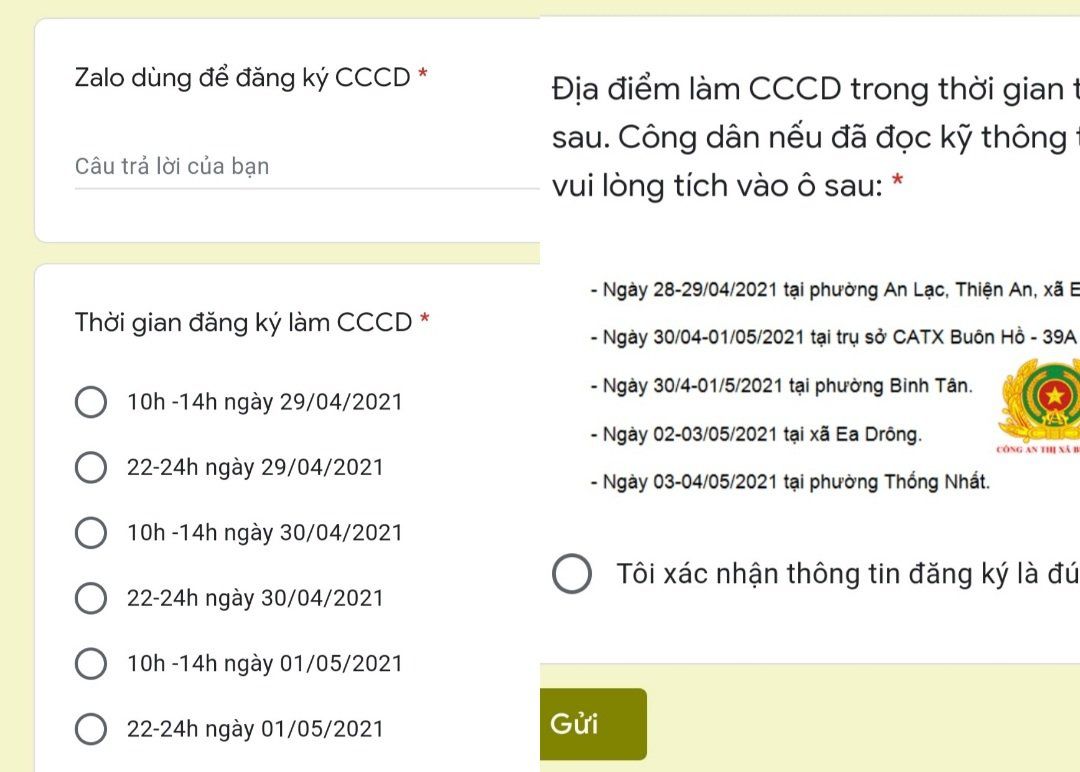Tick the 'Tôi xác nhận thông tin' radio
The width and height of the screenshot is (1080, 772).
pyautogui.click(x=573, y=575)
